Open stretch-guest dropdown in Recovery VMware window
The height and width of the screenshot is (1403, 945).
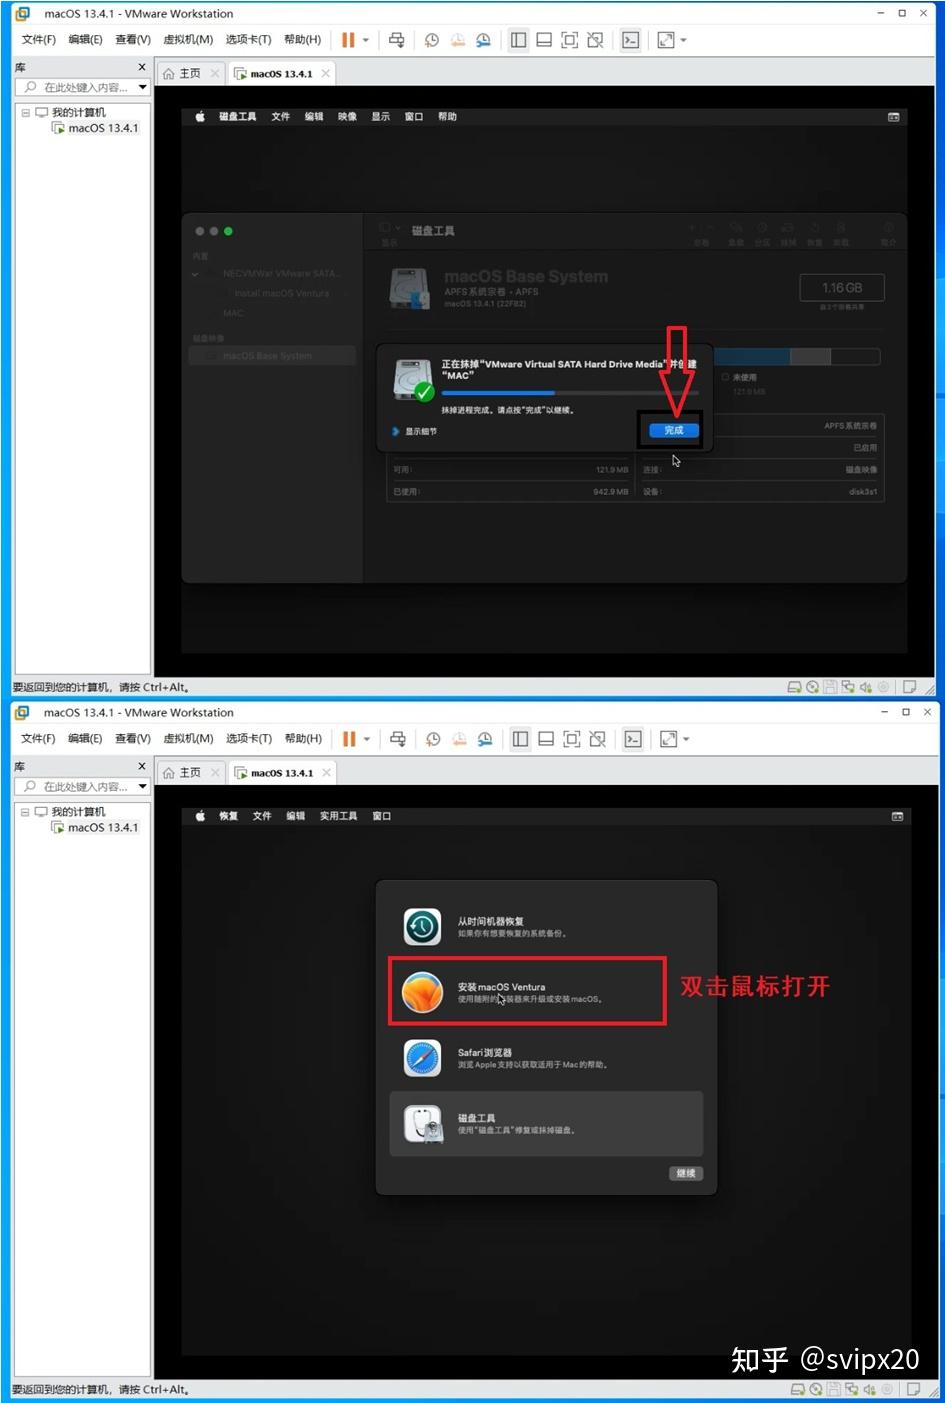point(686,739)
